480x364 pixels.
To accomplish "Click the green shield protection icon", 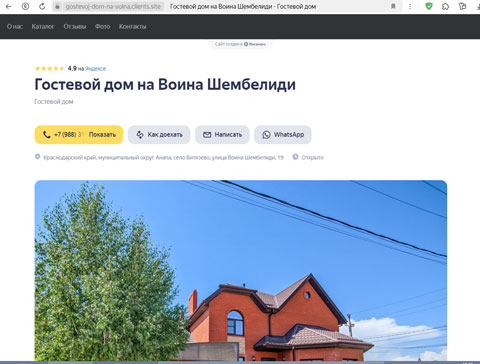I will [x=429, y=6].
